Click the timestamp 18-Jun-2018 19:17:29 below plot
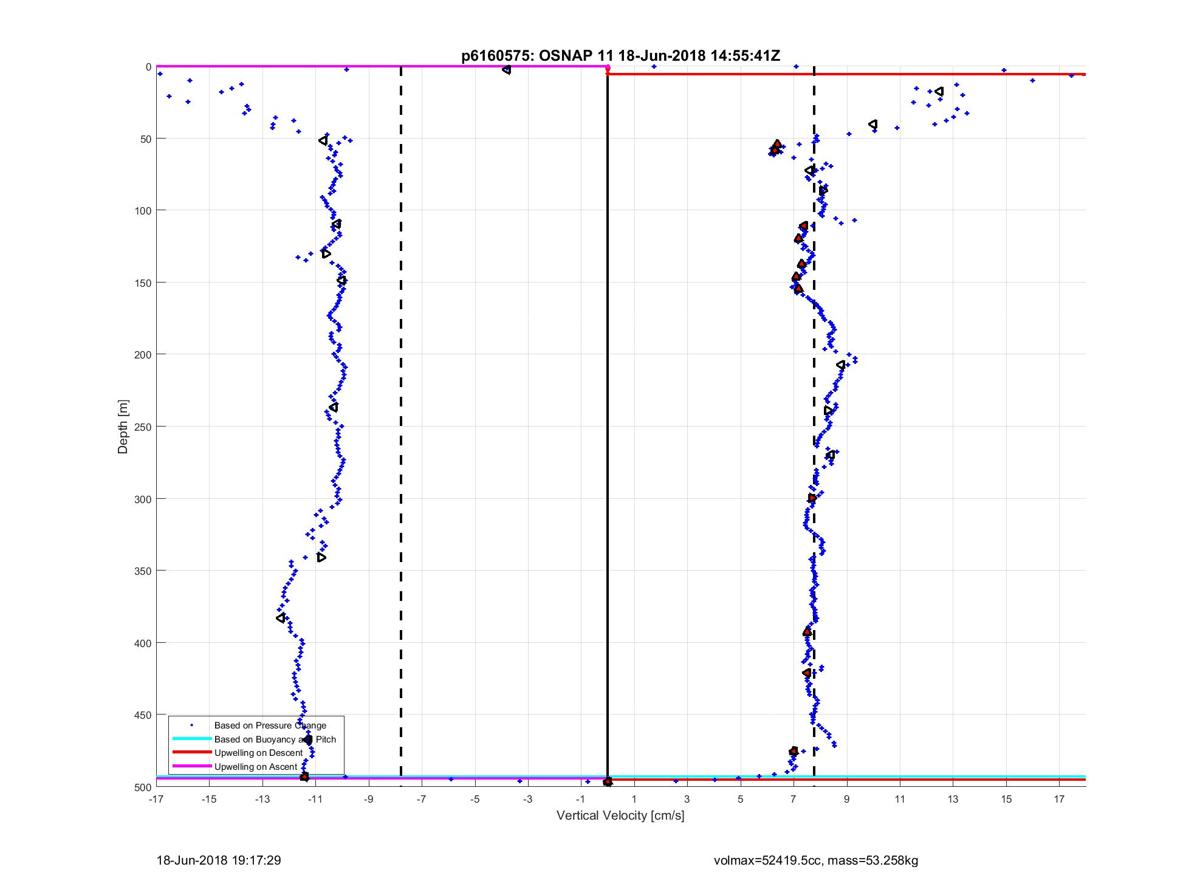Screen dimensions: 1200x885 pyautogui.click(x=218, y=860)
